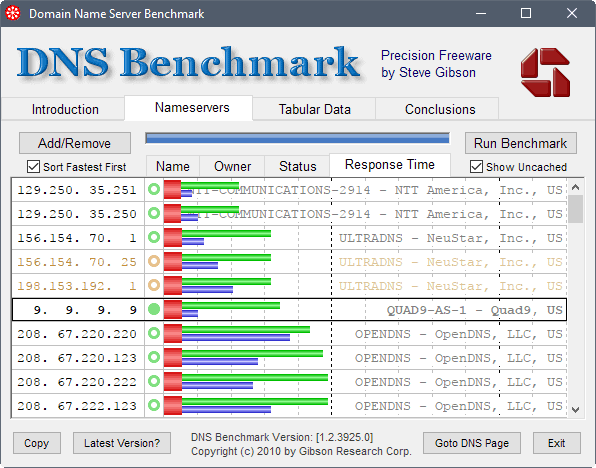This screenshot has height=468, width=596.
Task: Select the IP address 156.154.70.25
Action: click(77, 262)
